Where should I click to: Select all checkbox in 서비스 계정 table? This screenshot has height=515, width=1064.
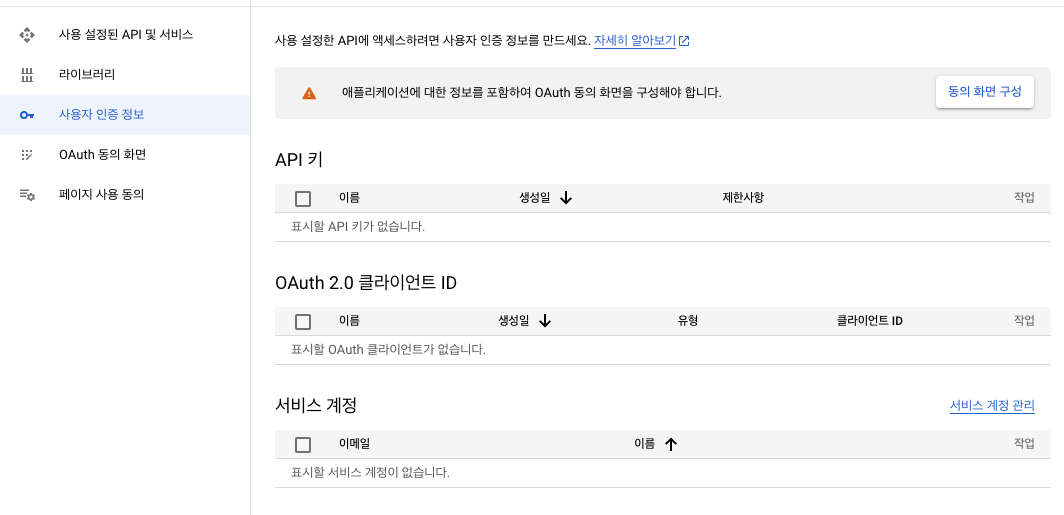(x=303, y=444)
